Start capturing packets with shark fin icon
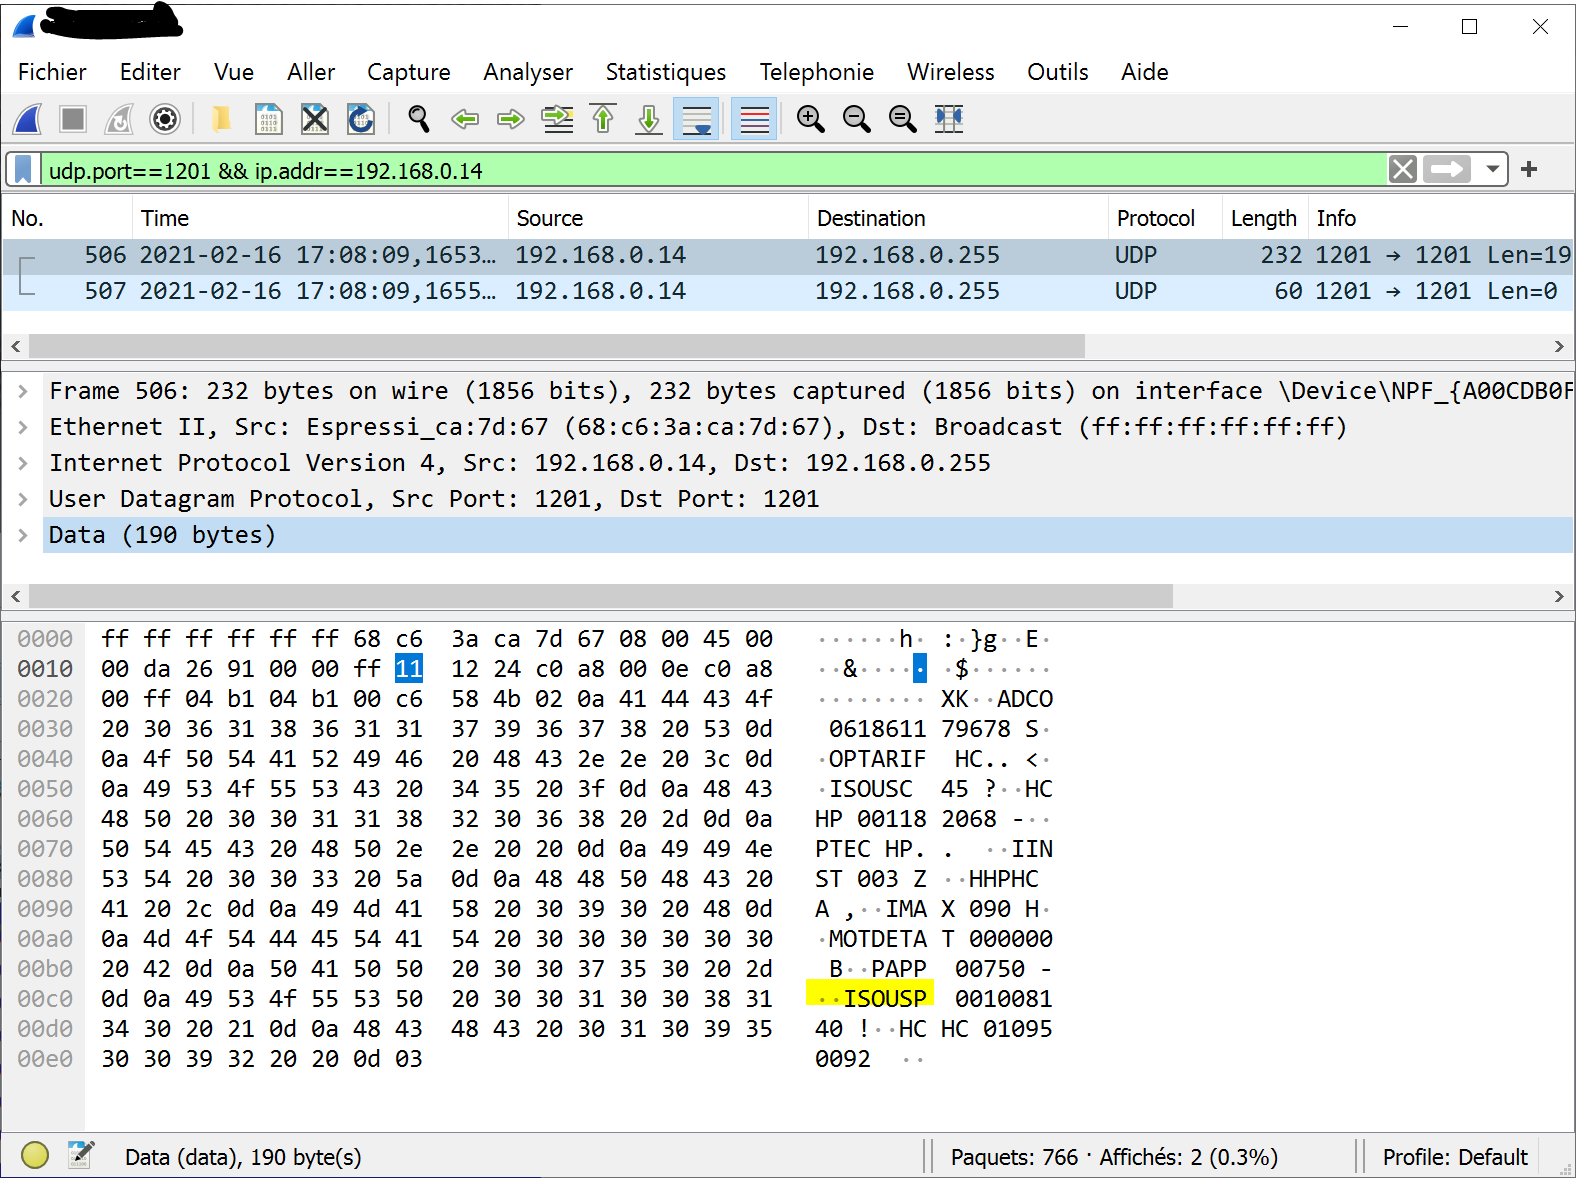The height and width of the screenshot is (1178, 1576). pos(28,119)
